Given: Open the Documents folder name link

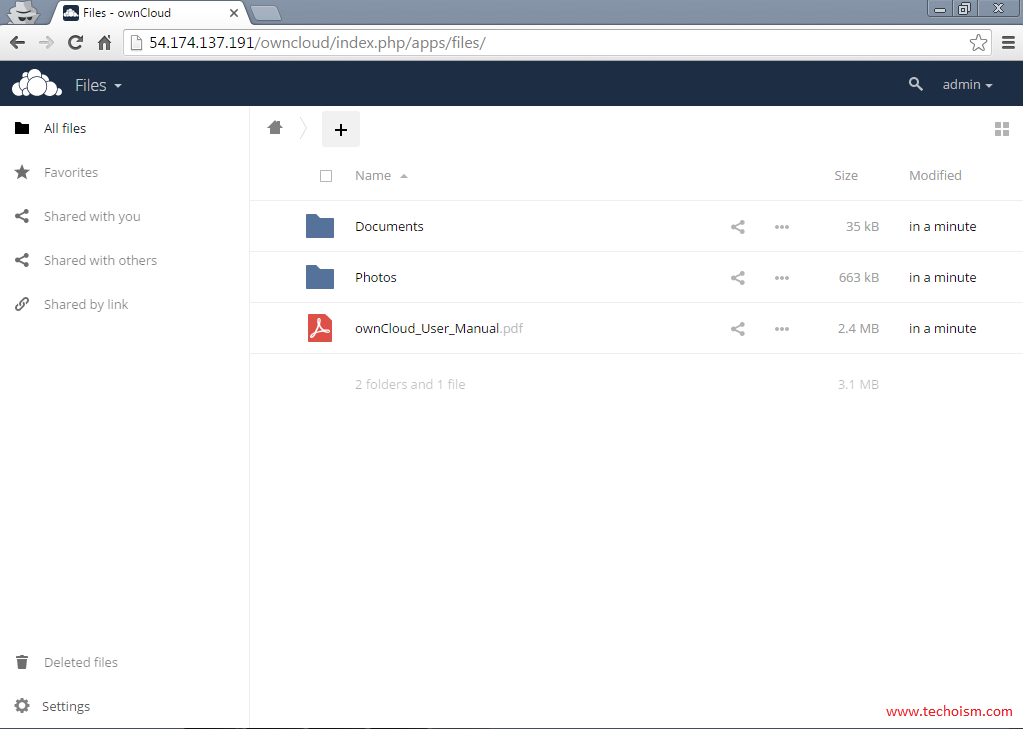Looking at the screenshot, I should click(389, 226).
